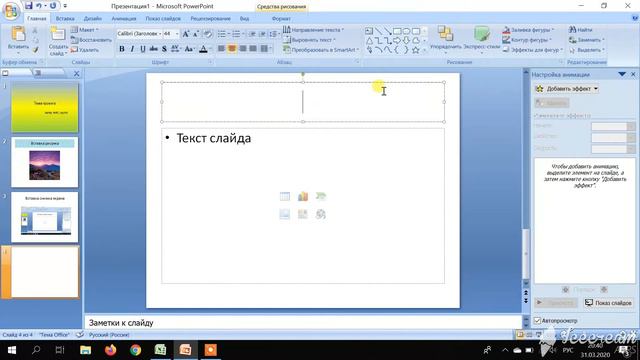This screenshot has height=360, width=640.
Task: Click Find (Найти) binoculars button
Action: 580,30
